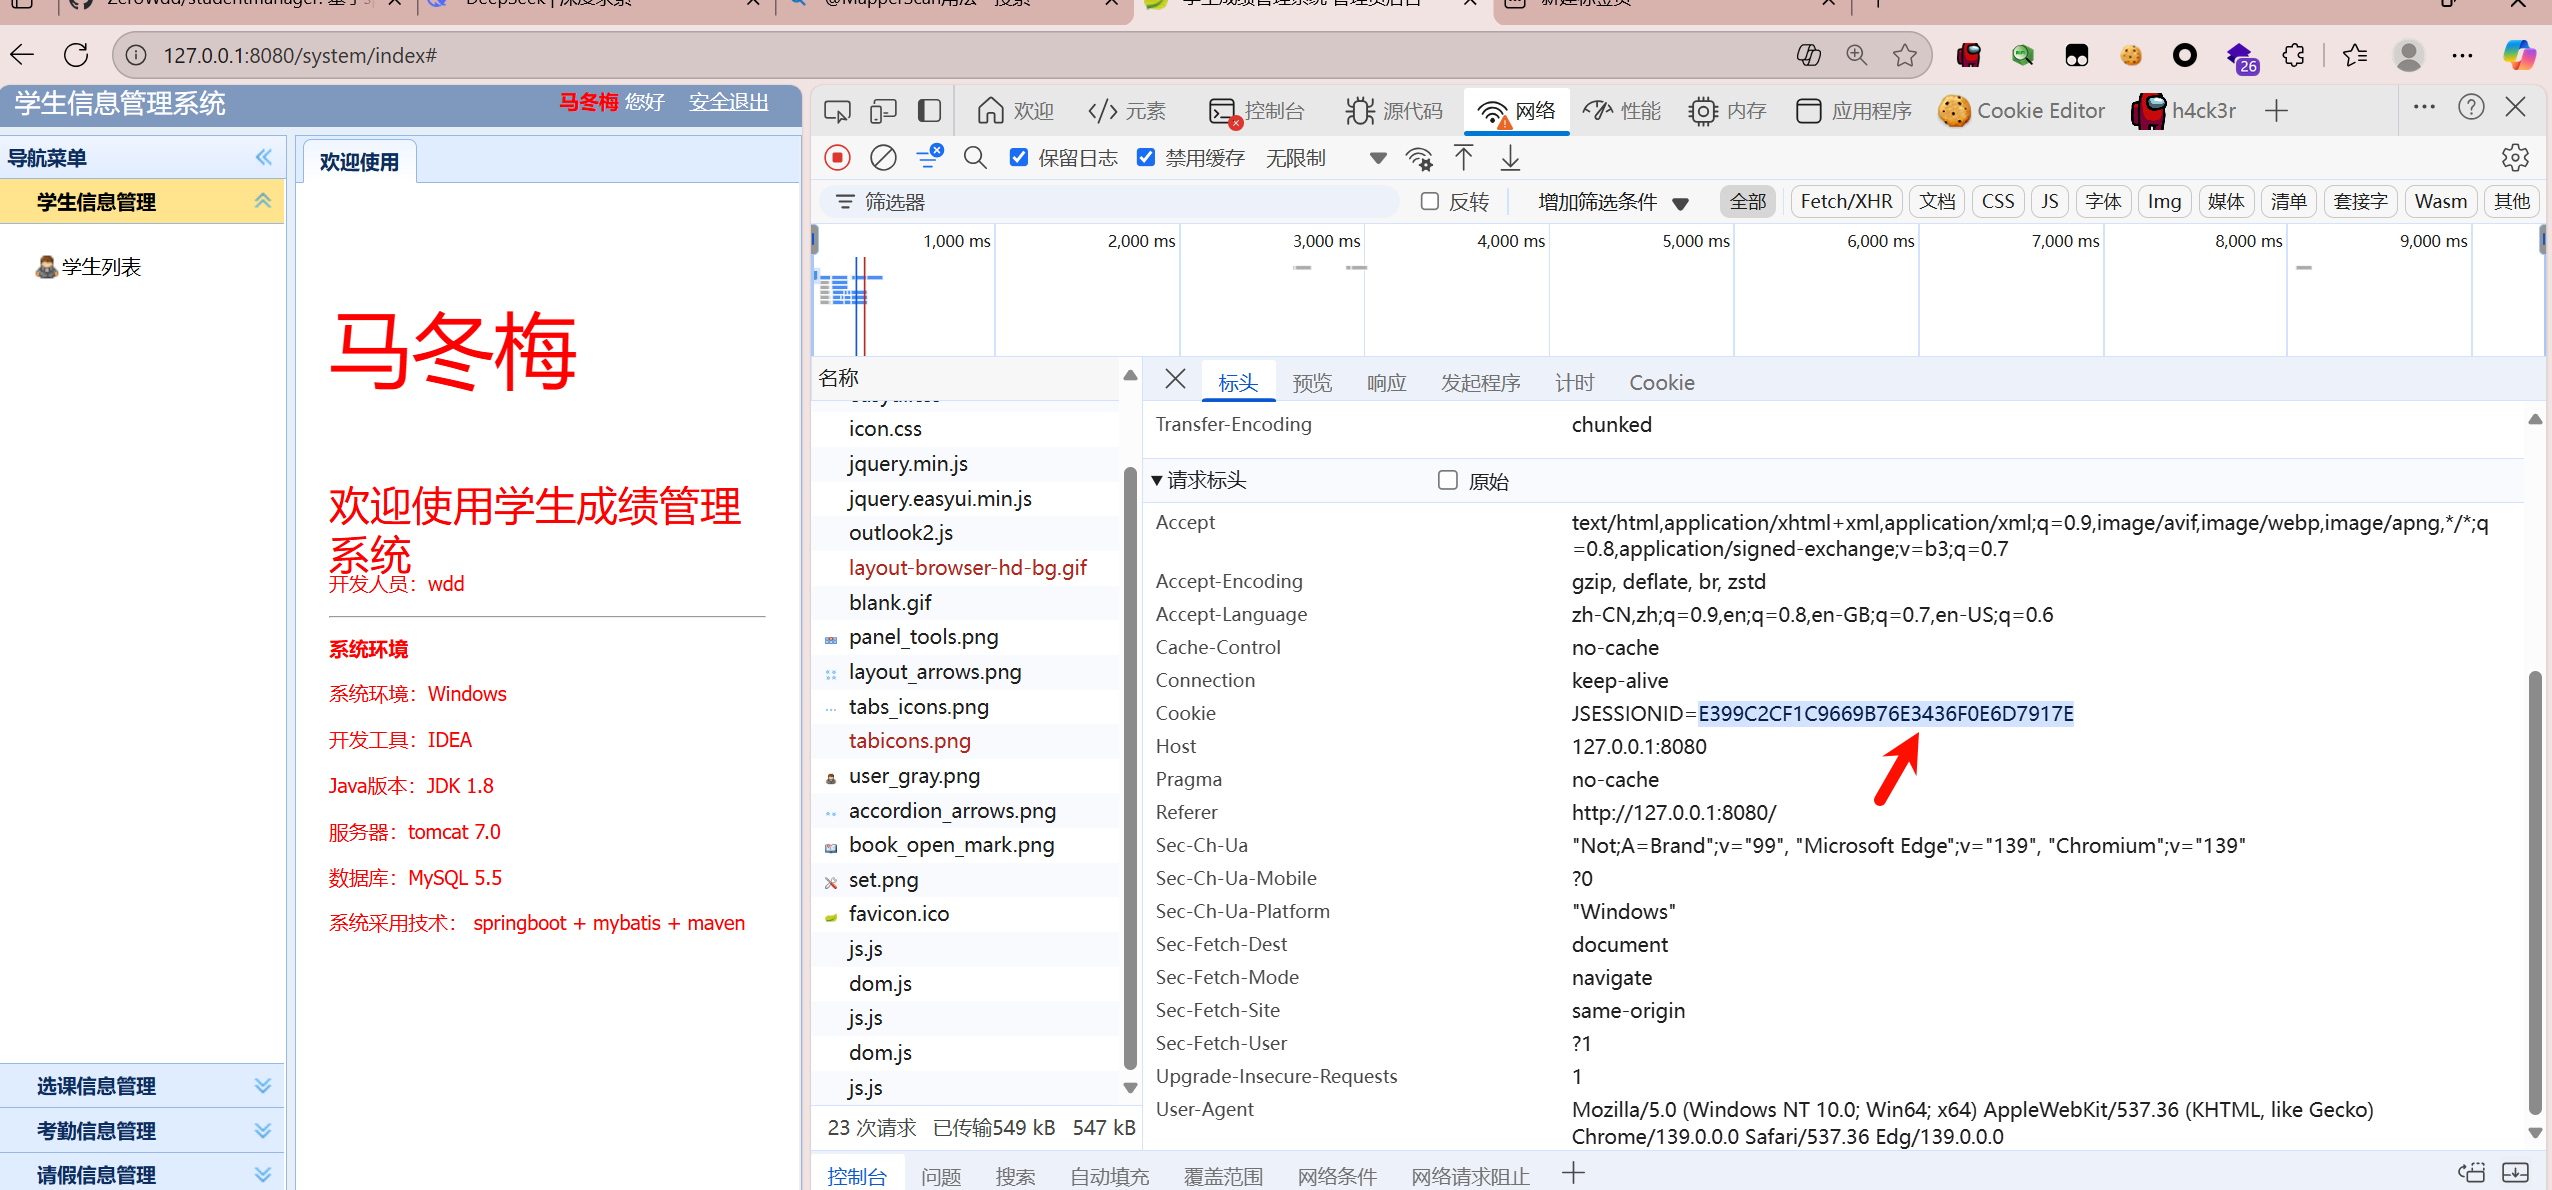Click the clear network log icon
Viewport: 2552px width, 1190px height.
883,158
